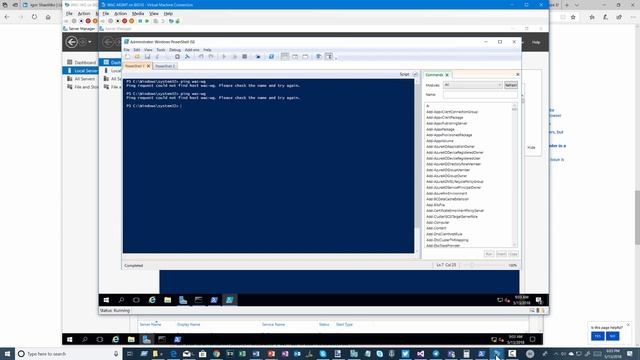Open the Debug menu in PowerShell ISE
The height and width of the screenshot is (360, 640).
pos(175,50)
